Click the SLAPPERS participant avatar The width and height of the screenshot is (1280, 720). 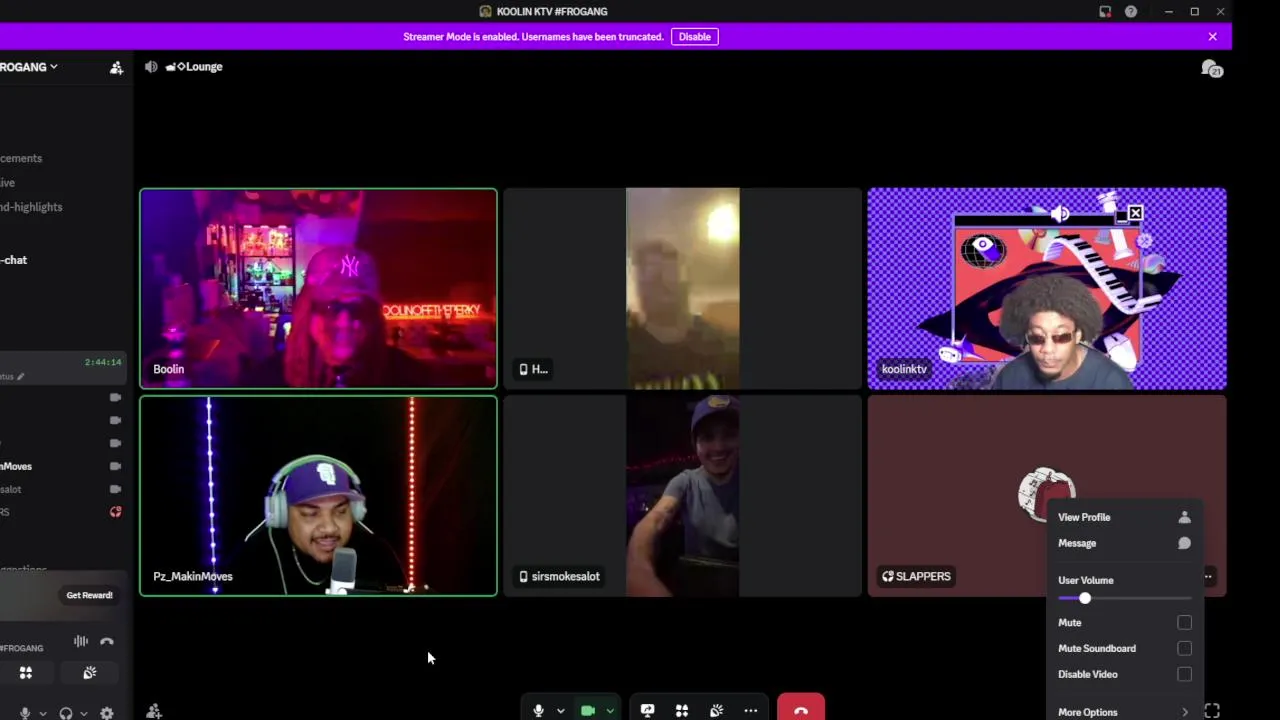[1046, 493]
